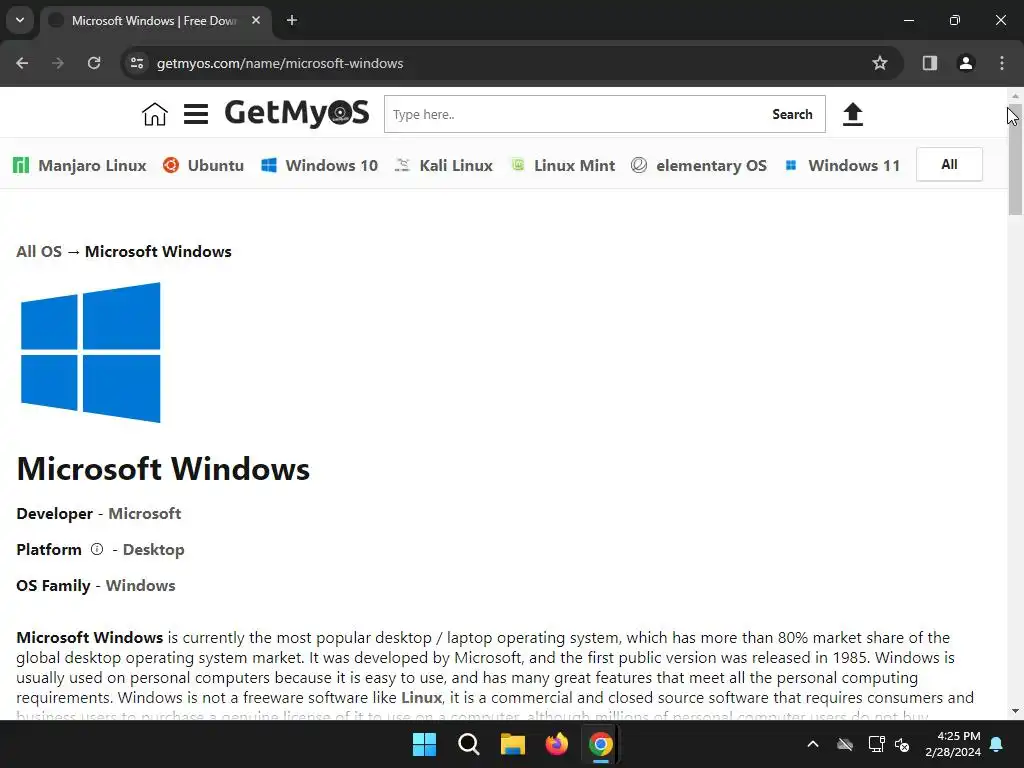Go forward to next page
The height and width of the screenshot is (768, 1024).
pyautogui.click(x=58, y=63)
